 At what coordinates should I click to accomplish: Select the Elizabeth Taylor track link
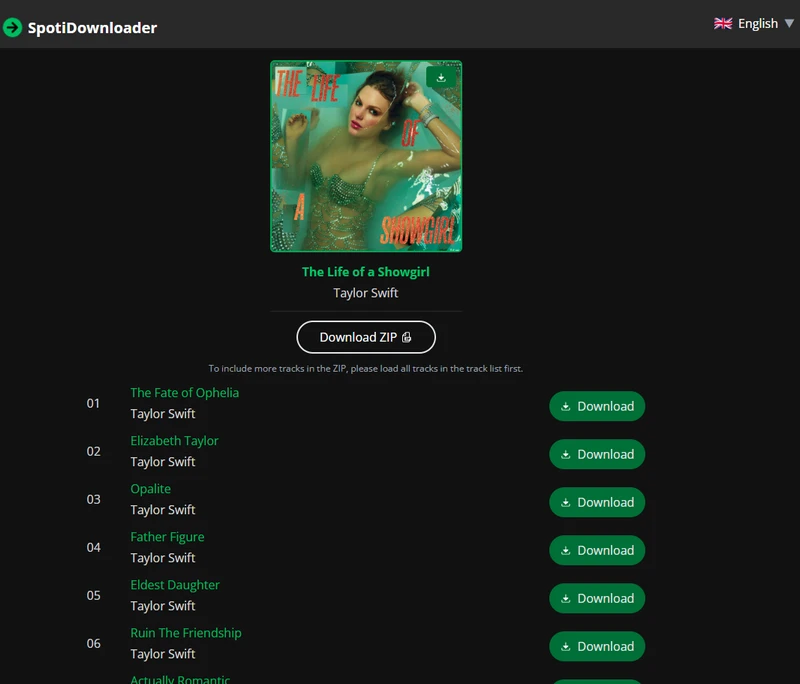click(174, 441)
